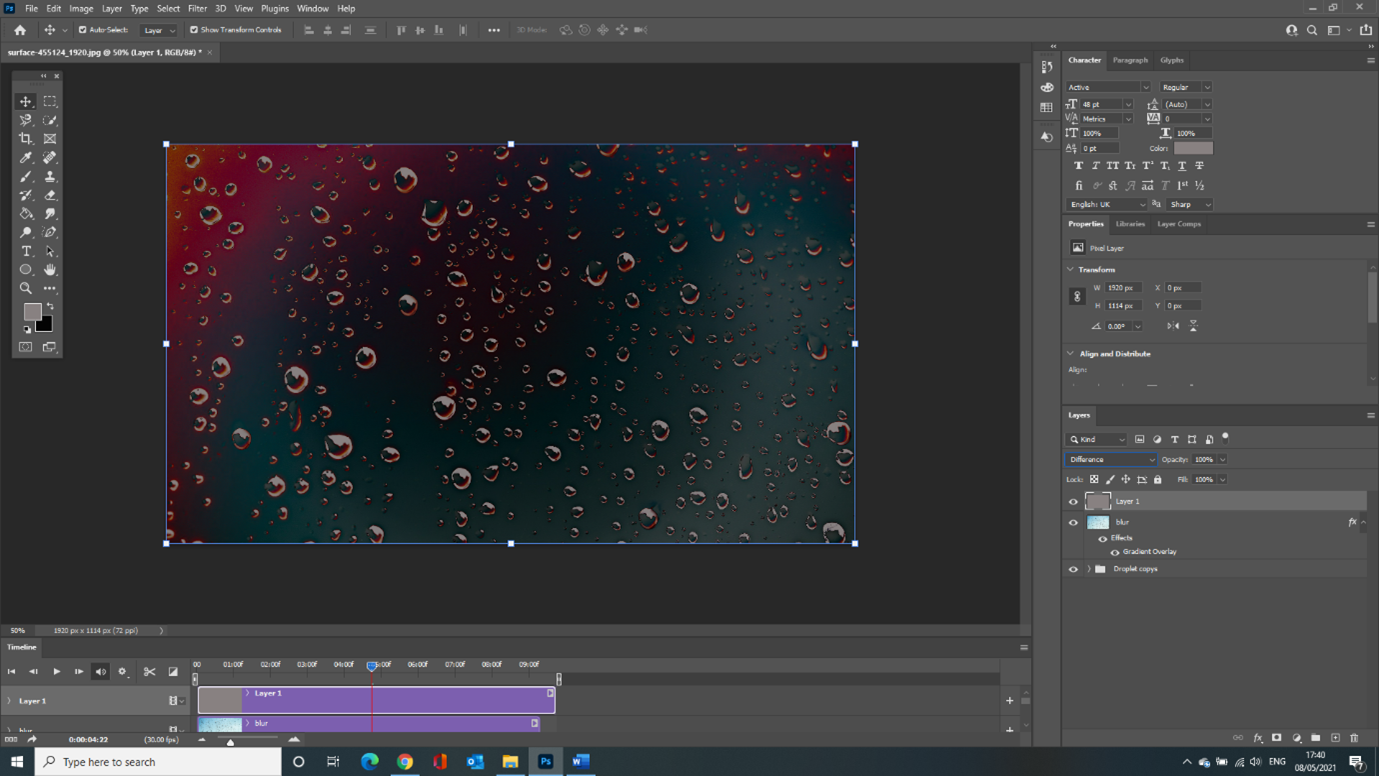1379x776 pixels.
Task: Select the Zoom tool in the toolbox
Action: (26, 289)
